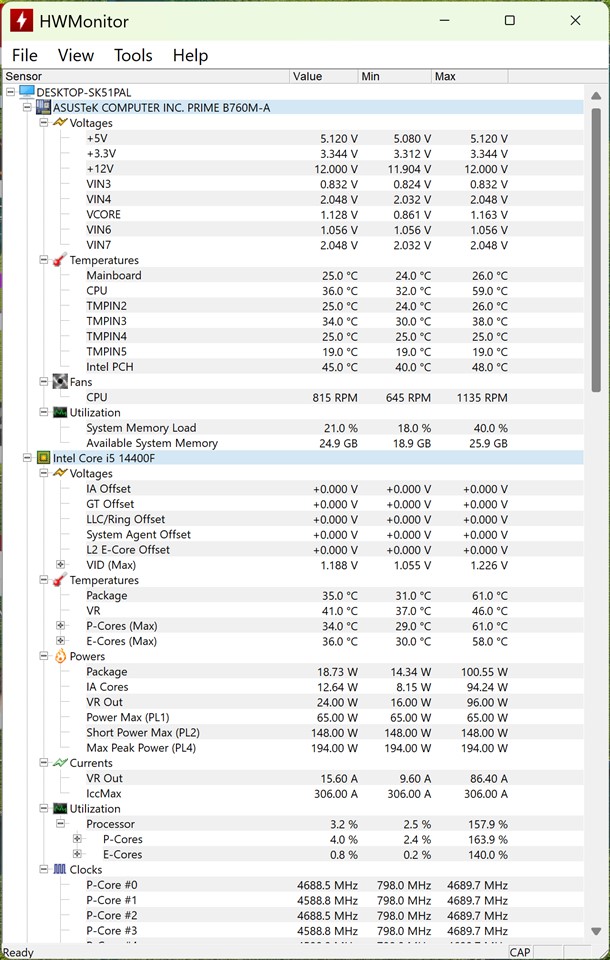
Task: Click the Clocks waveform icon
Action: [60, 870]
